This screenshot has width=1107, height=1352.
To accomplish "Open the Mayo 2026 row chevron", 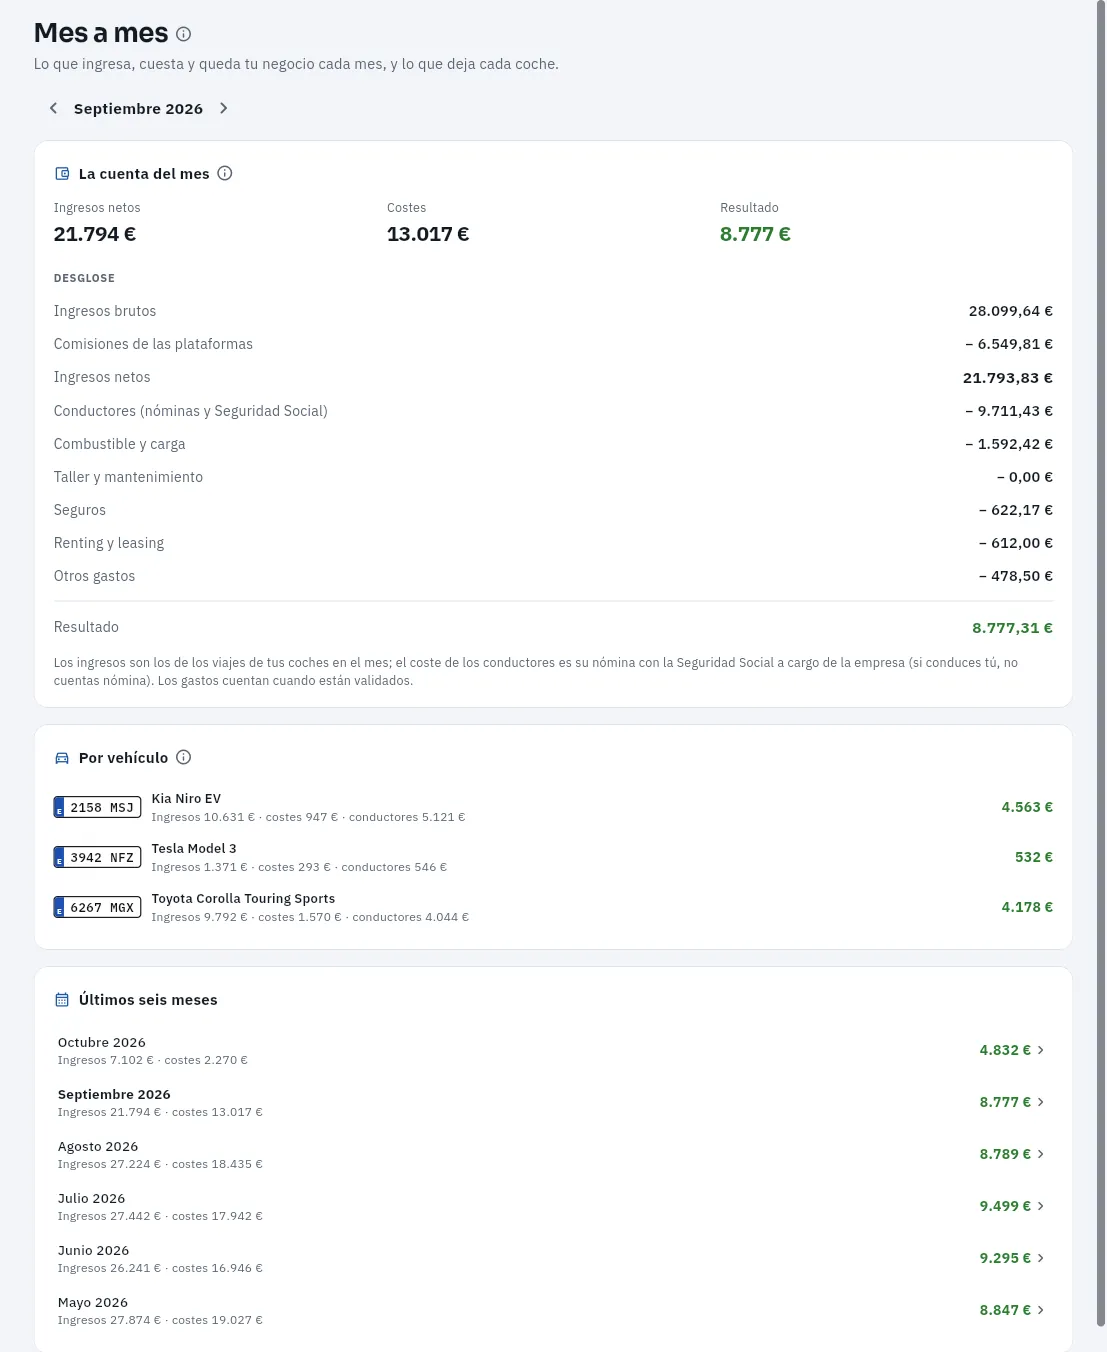I will (1041, 1310).
